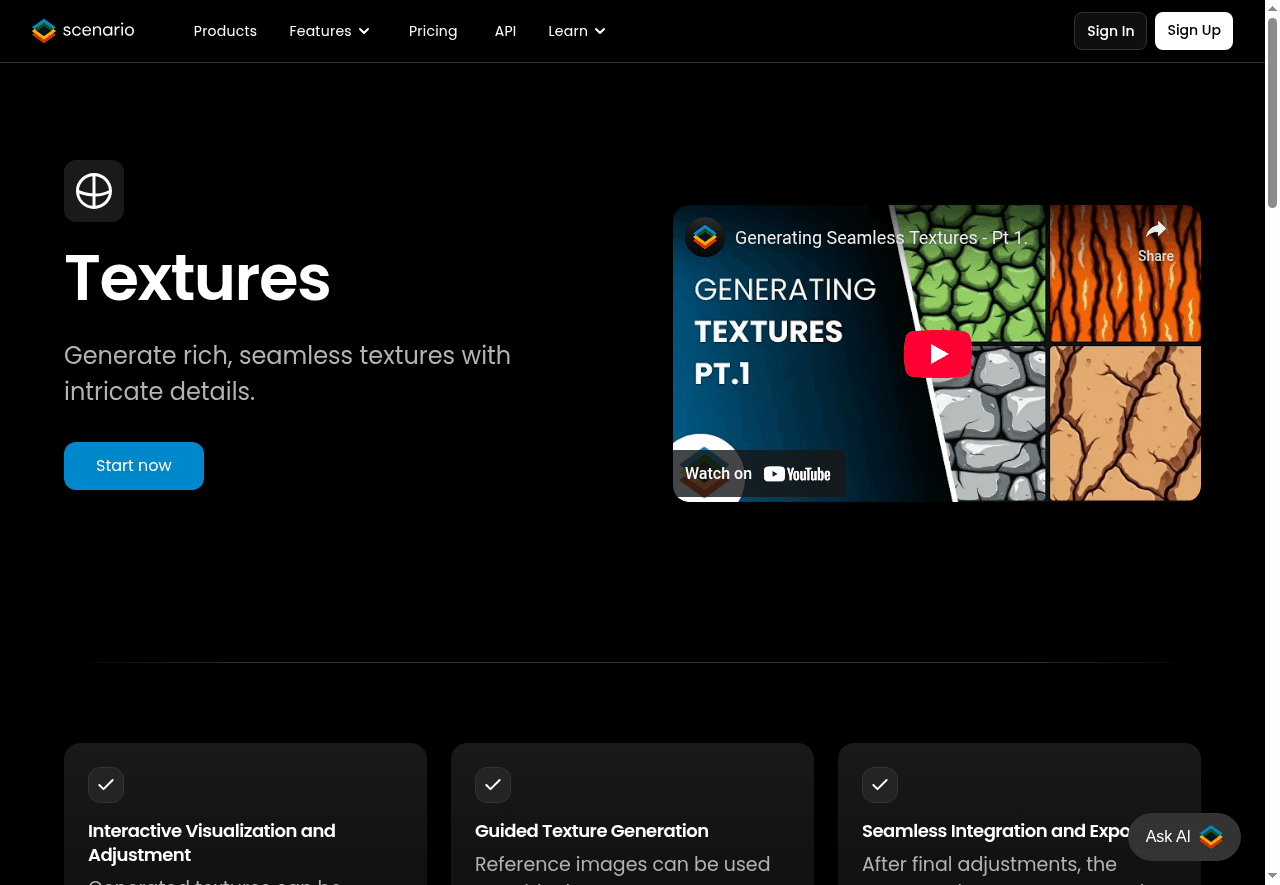Click the blue Start now button
The image size is (1280, 885).
[x=134, y=466]
